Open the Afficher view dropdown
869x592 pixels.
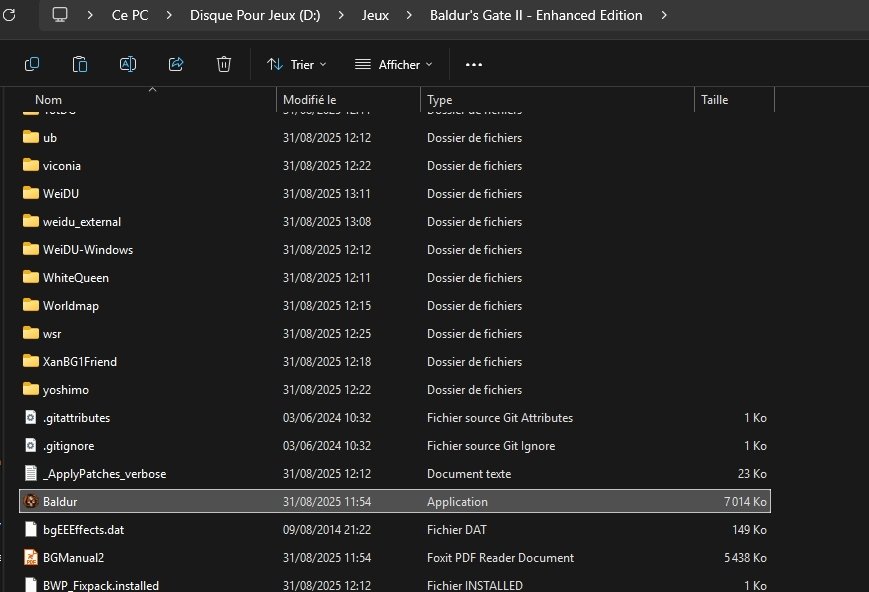[x=393, y=65]
